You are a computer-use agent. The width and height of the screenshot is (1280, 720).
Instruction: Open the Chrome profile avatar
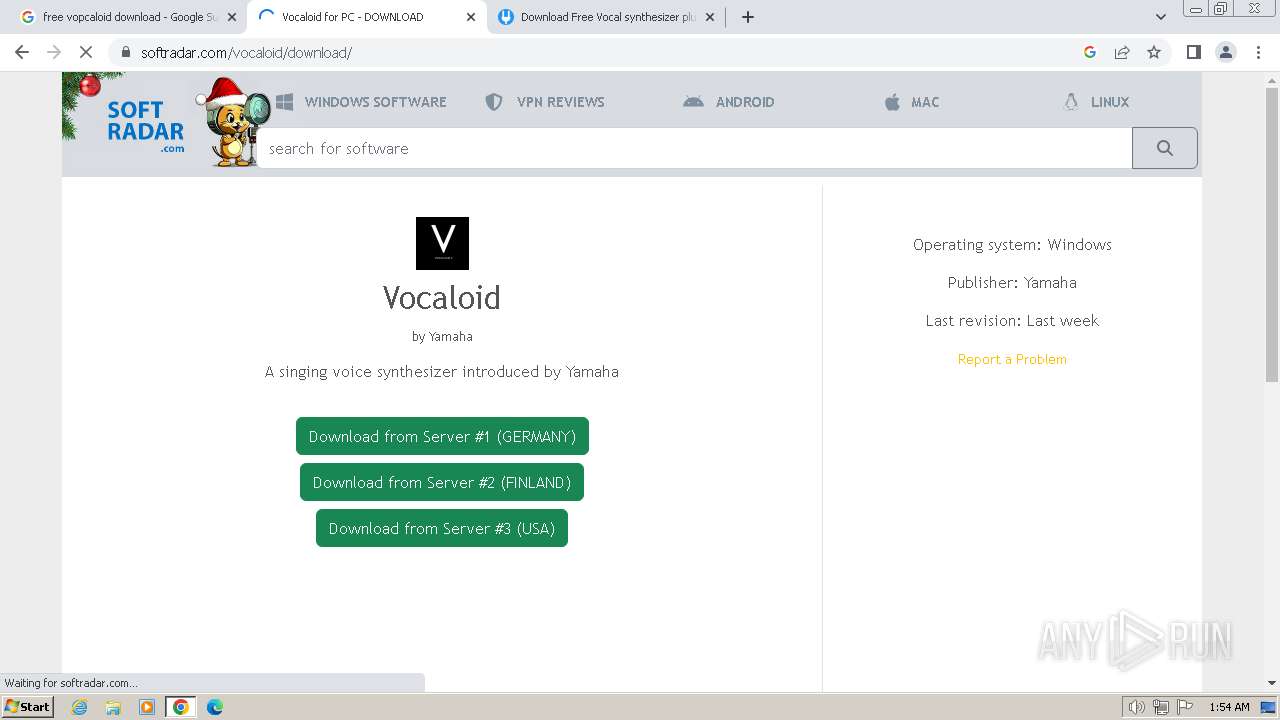coord(1226,52)
